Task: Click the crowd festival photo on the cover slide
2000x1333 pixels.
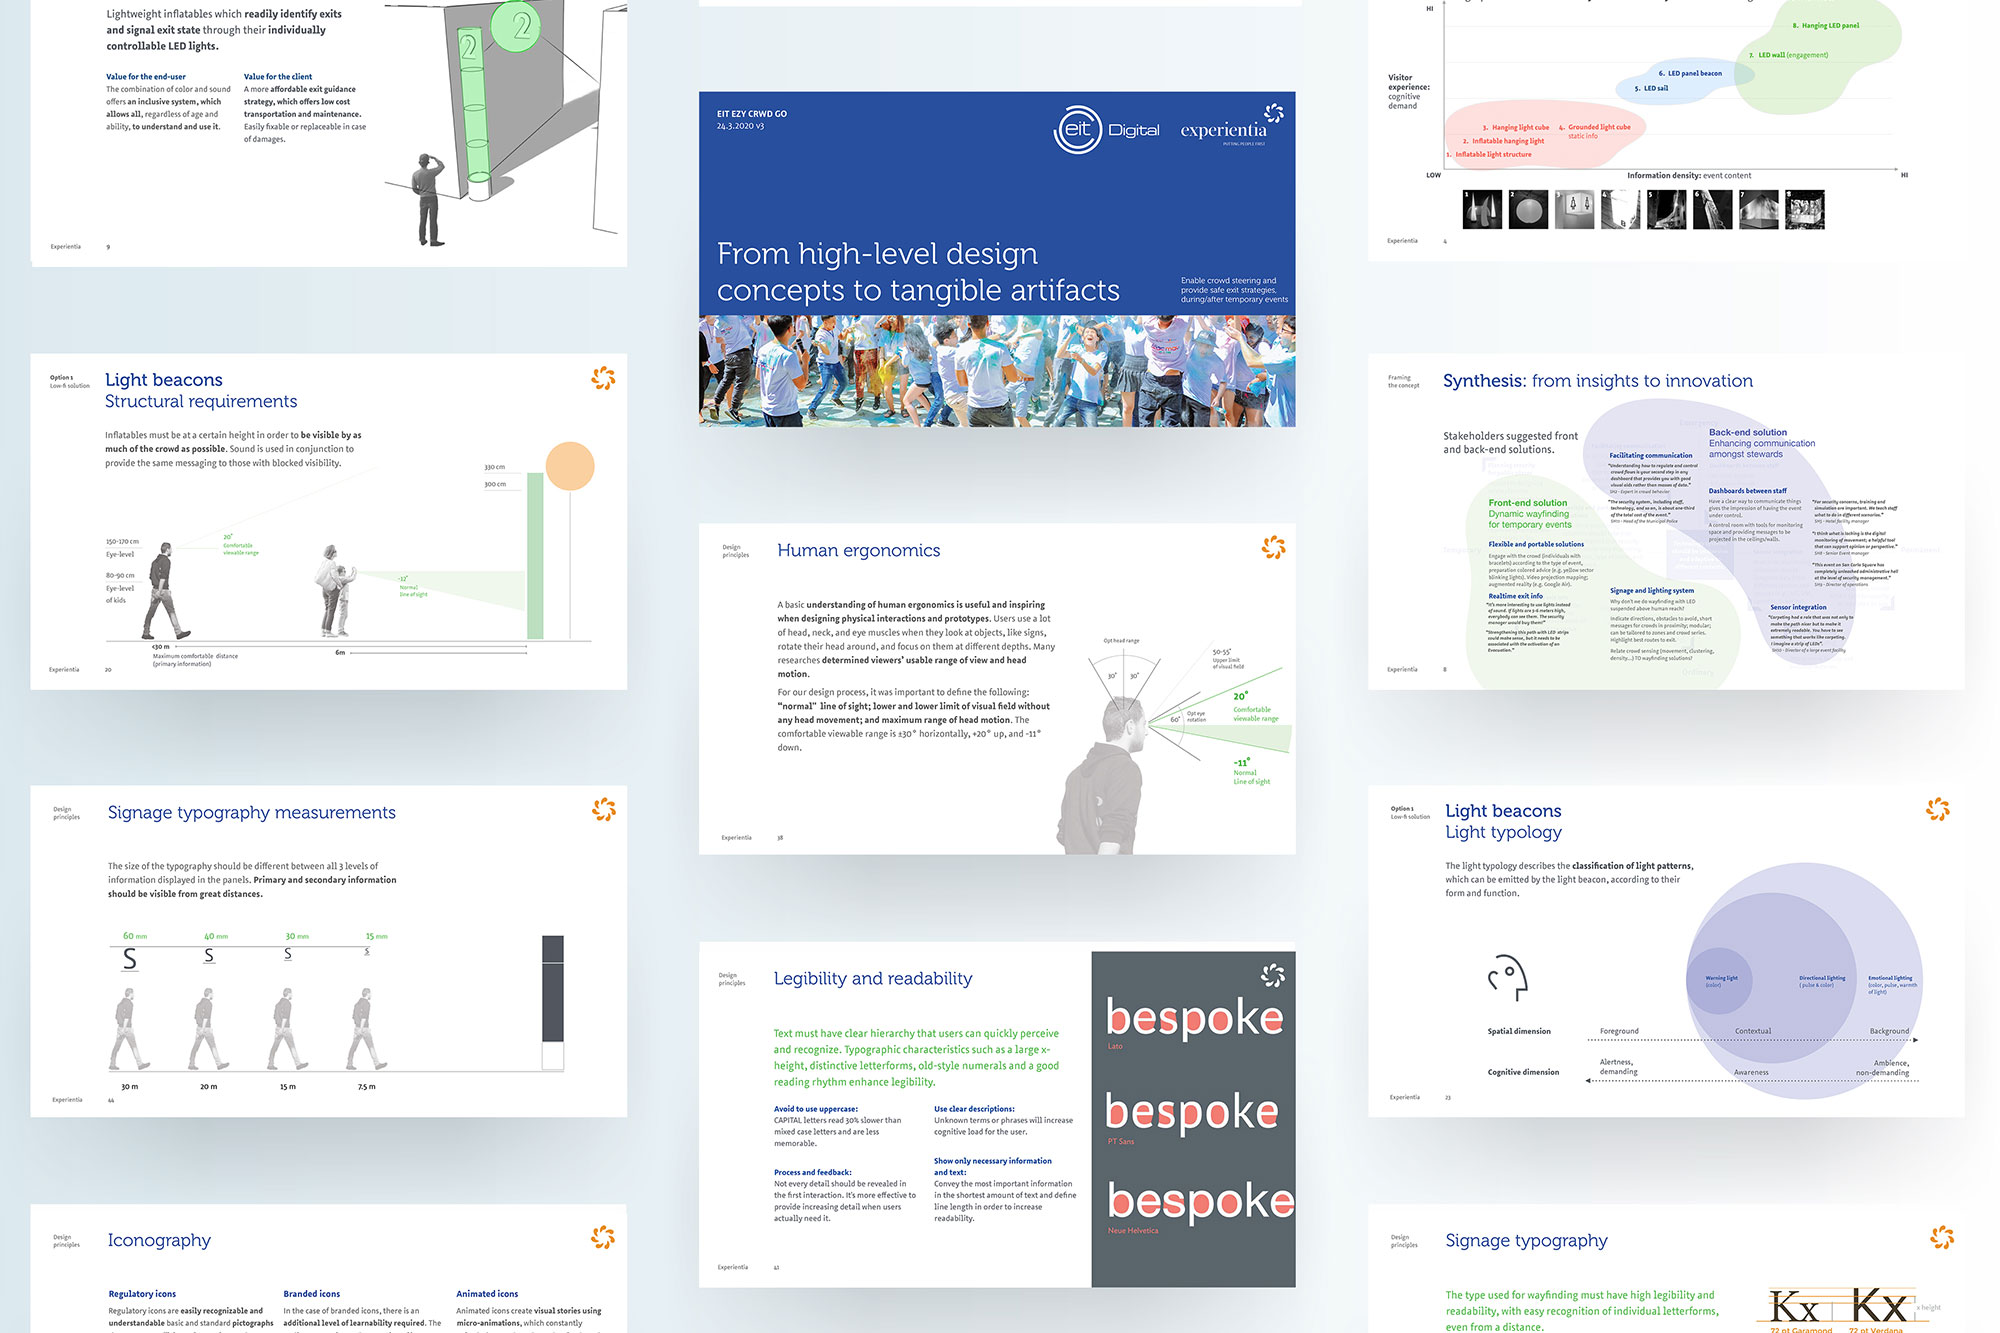Action: (997, 371)
